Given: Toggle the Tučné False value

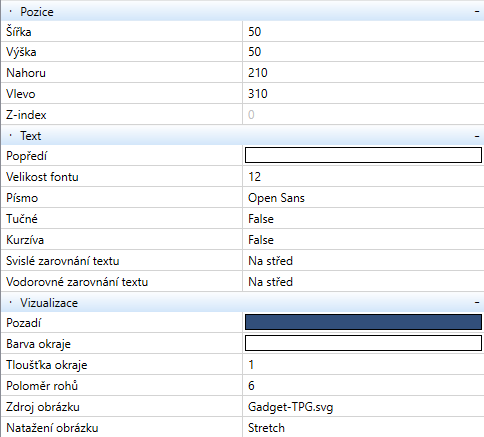Looking at the screenshot, I should point(363,219).
